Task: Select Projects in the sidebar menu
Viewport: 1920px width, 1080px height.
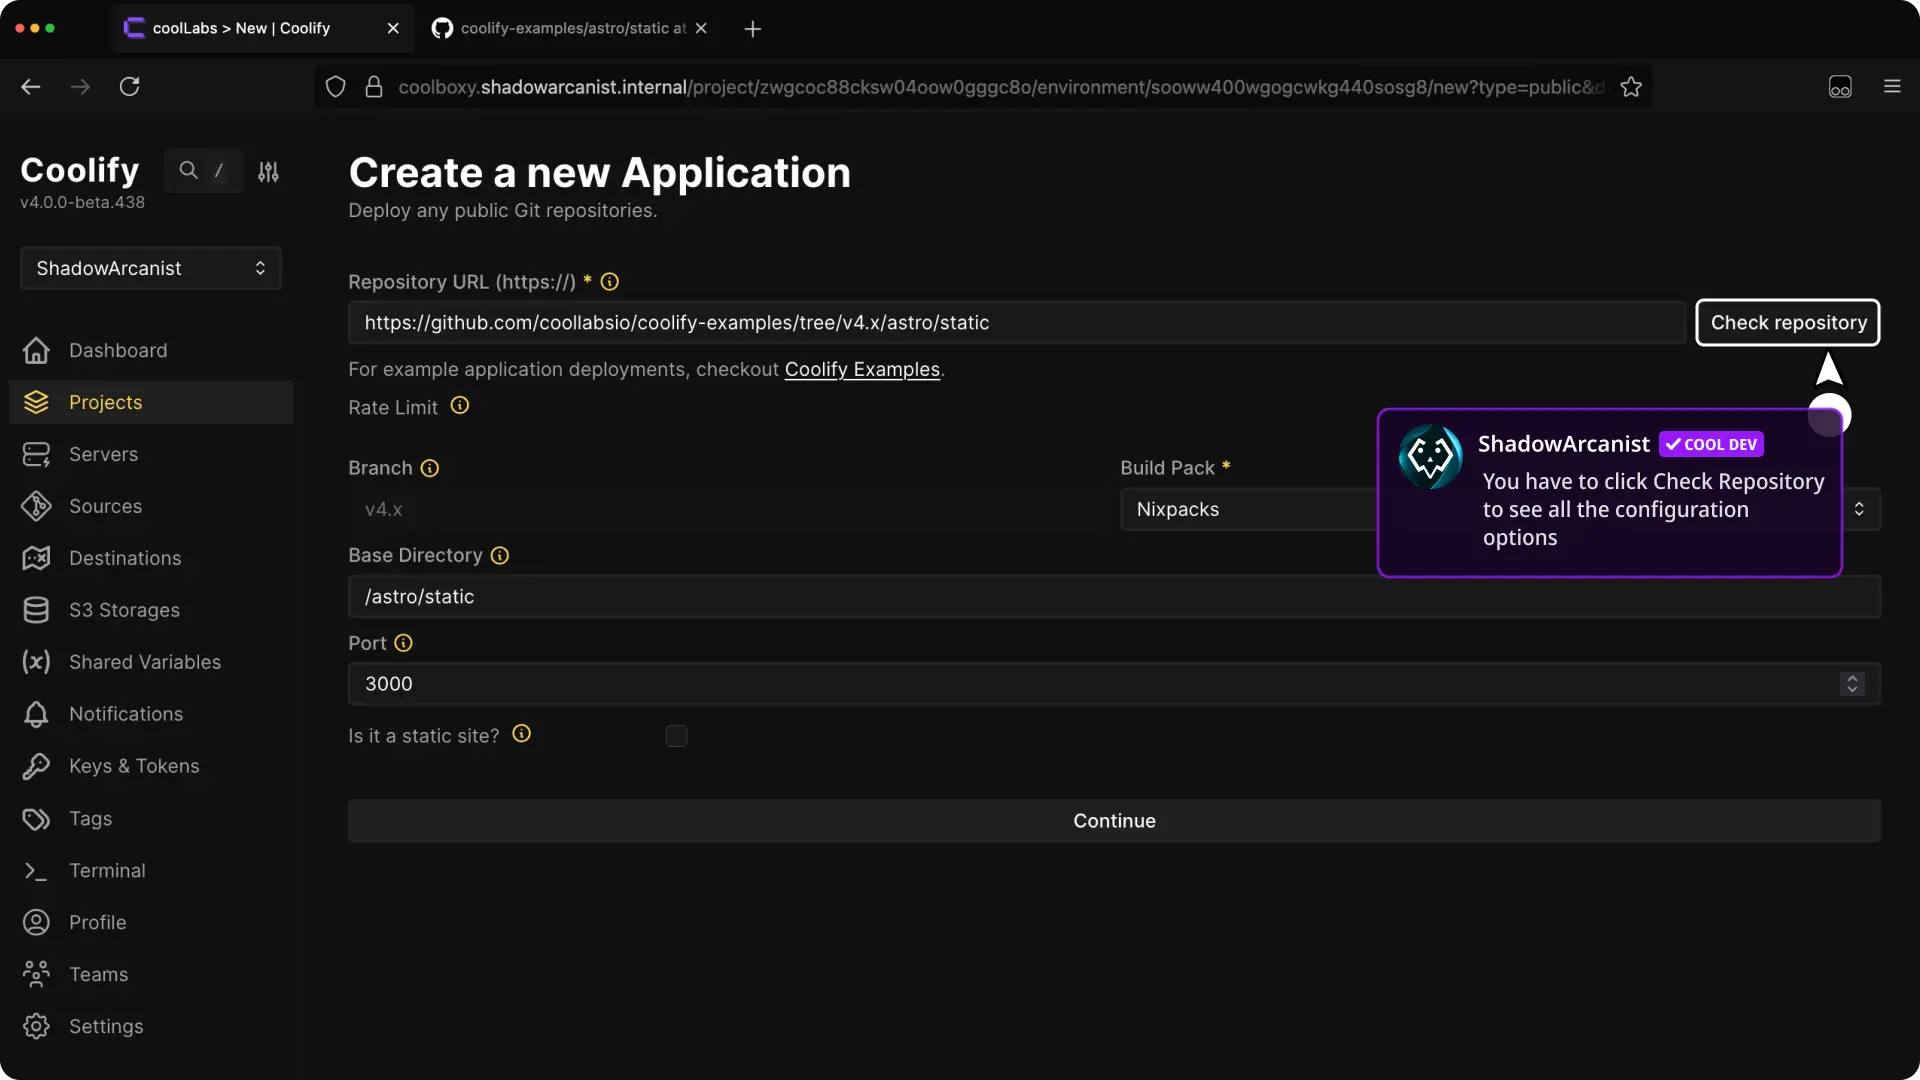Action: tap(105, 402)
